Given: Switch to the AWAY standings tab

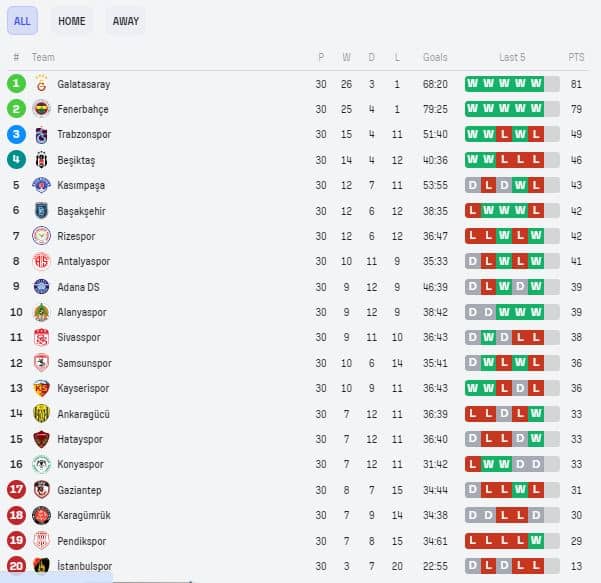Looking at the screenshot, I should [x=126, y=21].
